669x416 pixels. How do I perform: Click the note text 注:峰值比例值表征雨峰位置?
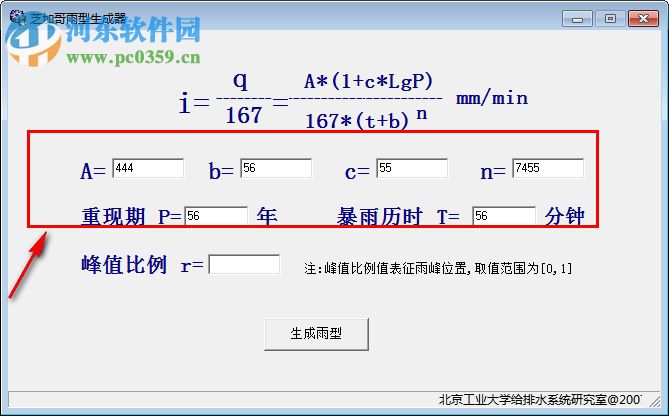pos(387,268)
